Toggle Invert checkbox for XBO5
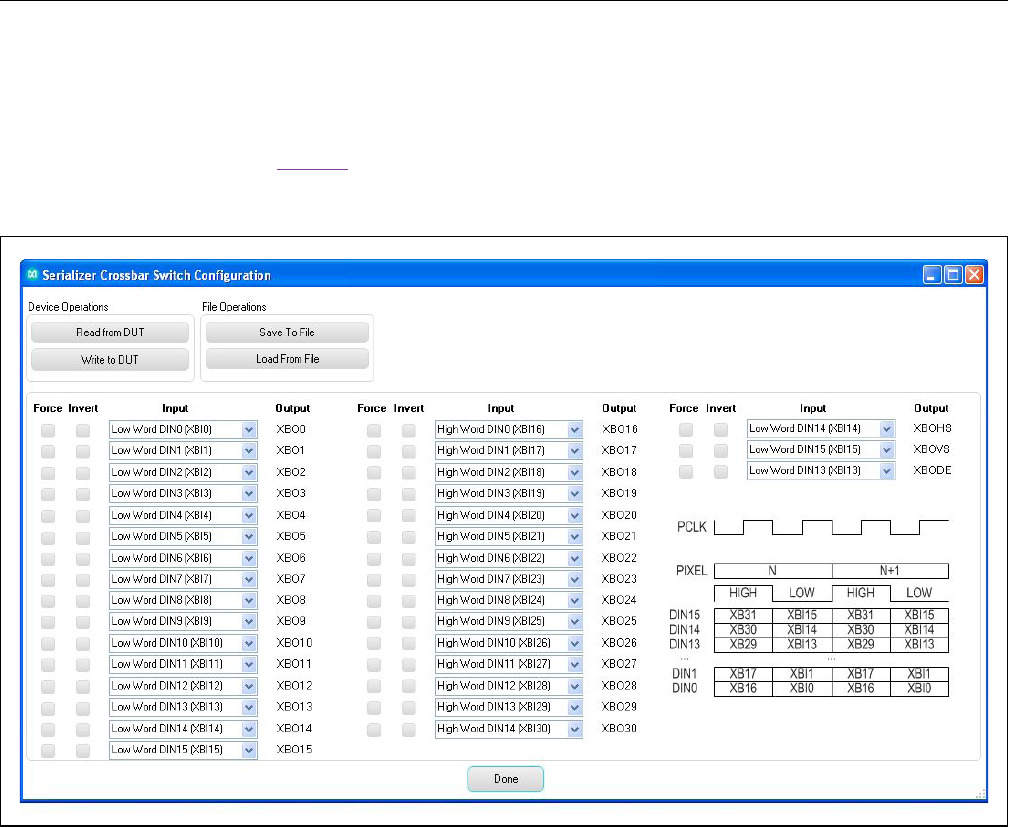This screenshot has width=1009, height=827. (83, 537)
